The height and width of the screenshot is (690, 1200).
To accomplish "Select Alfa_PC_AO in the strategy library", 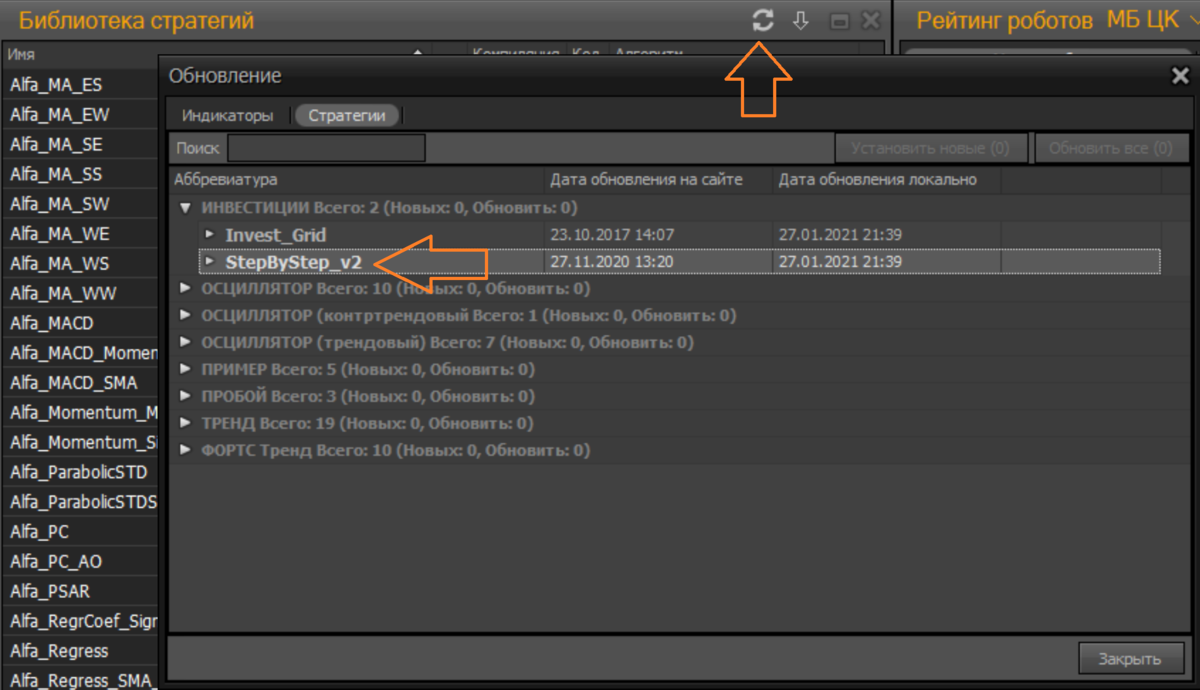I will [x=56, y=562].
